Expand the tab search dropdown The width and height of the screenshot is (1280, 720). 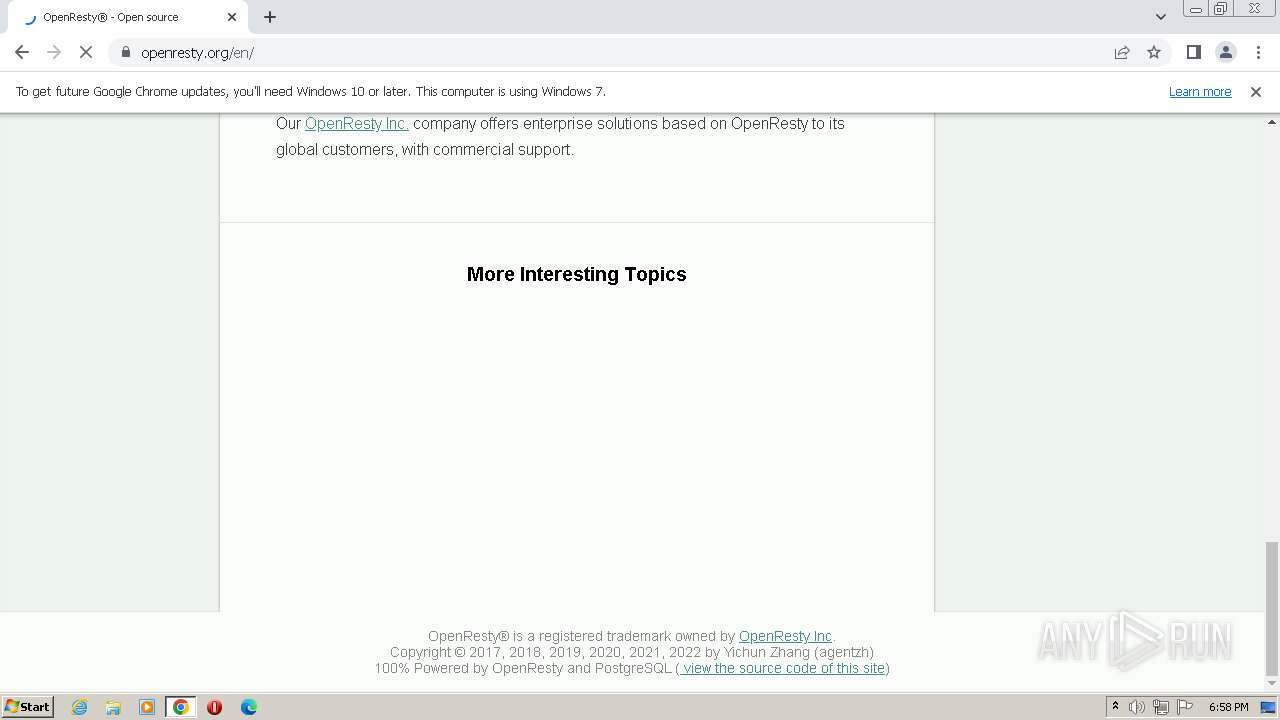coord(1161,17)
